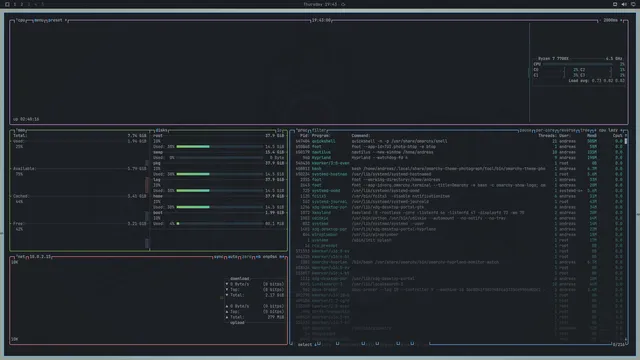
Task: Click the 'up 02:48:16' uptime text
Action: [26, 119]
